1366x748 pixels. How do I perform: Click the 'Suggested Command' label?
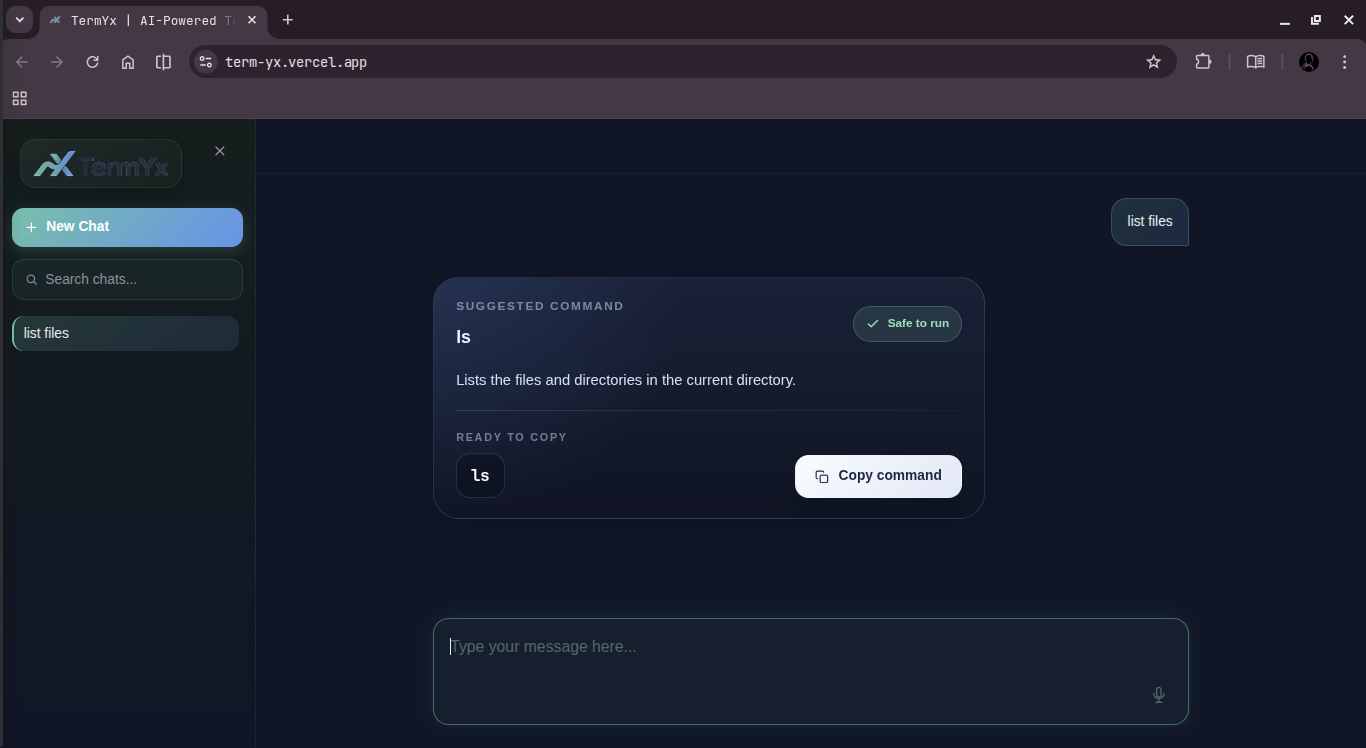tap(540, 306)
